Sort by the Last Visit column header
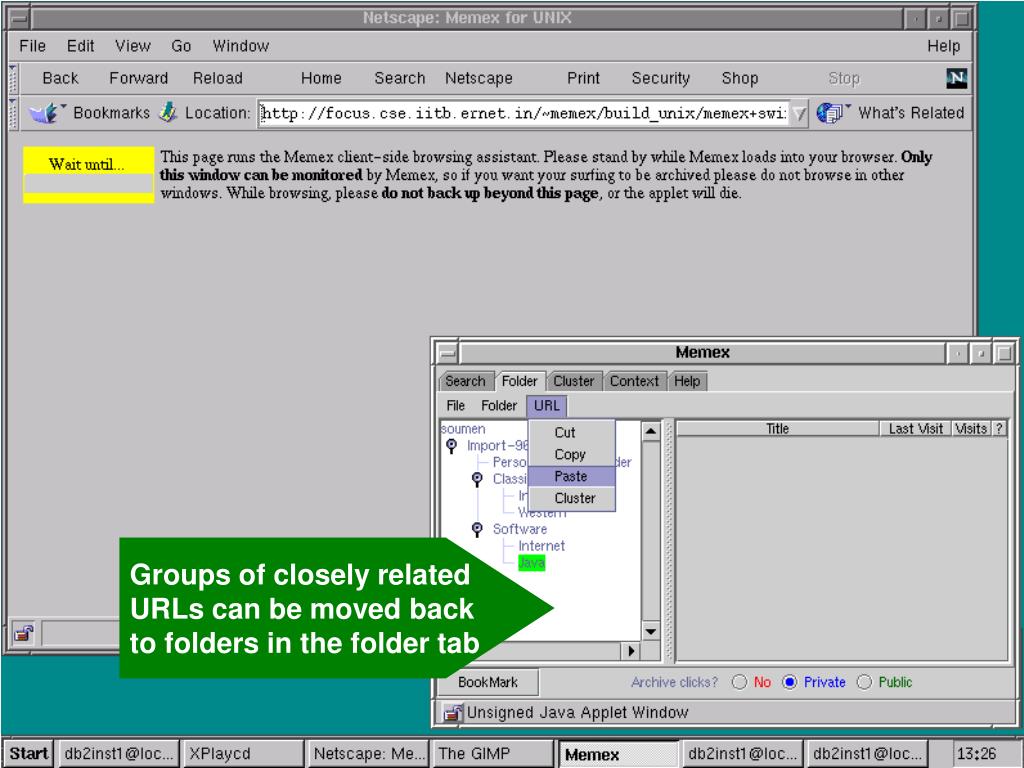Image resolution: width=1024 pixels, height=768 pixels. (x=915, y=429)
